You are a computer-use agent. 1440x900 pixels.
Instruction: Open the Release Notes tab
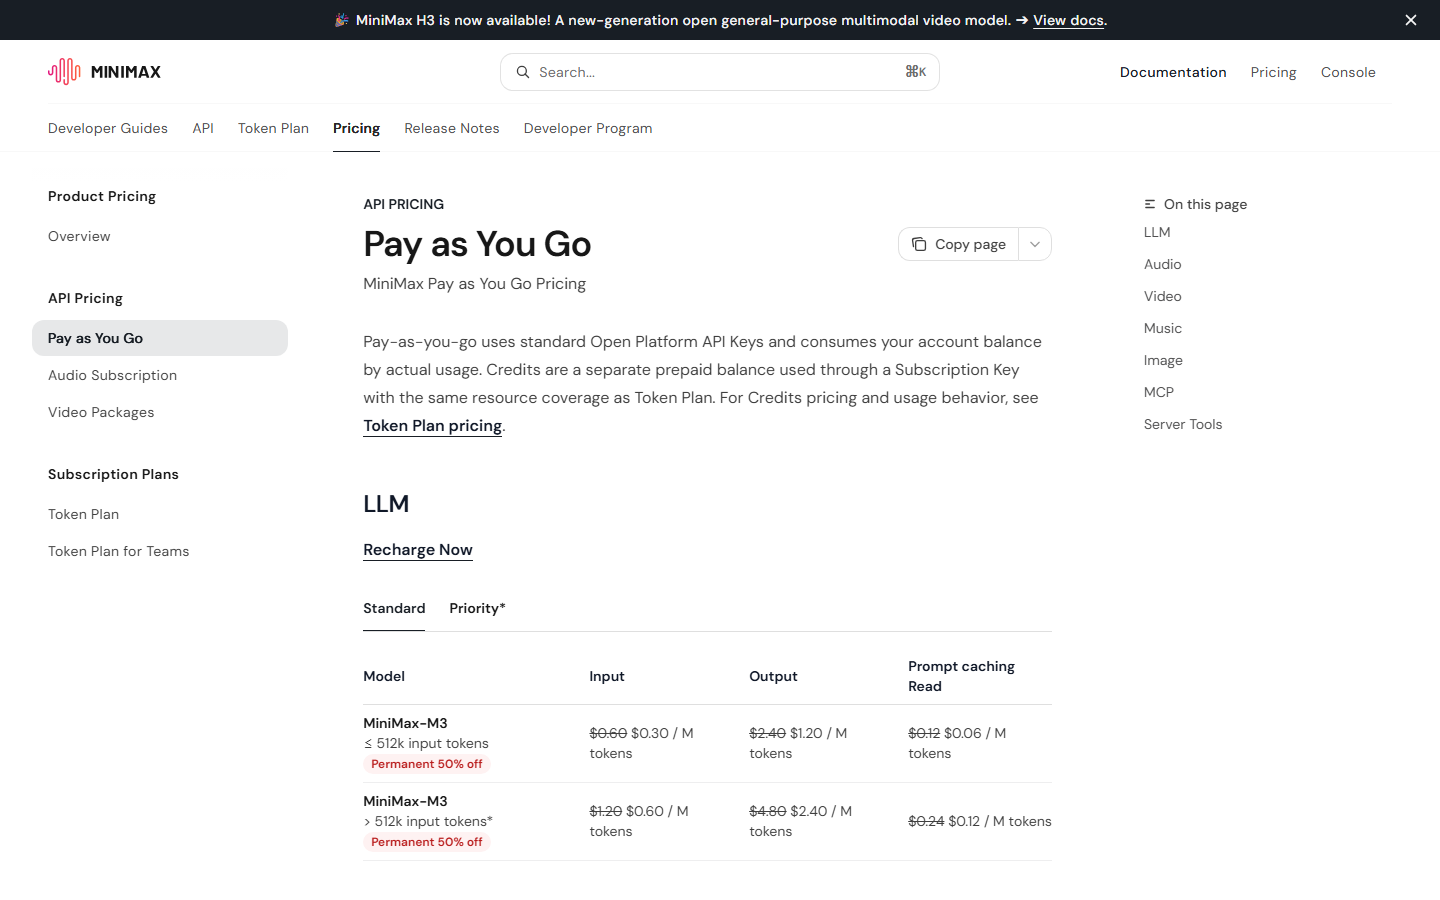click(452, 128)
